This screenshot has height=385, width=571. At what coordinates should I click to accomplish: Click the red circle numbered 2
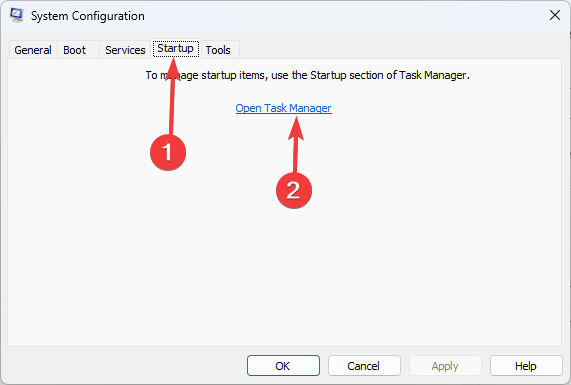click(294, 190)
